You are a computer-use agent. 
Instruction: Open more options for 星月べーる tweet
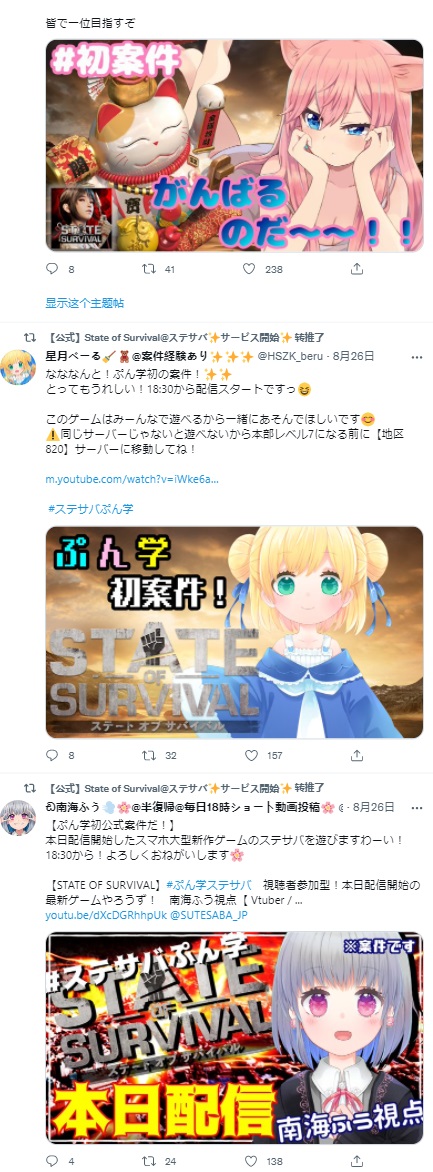(x=417, y=357)
